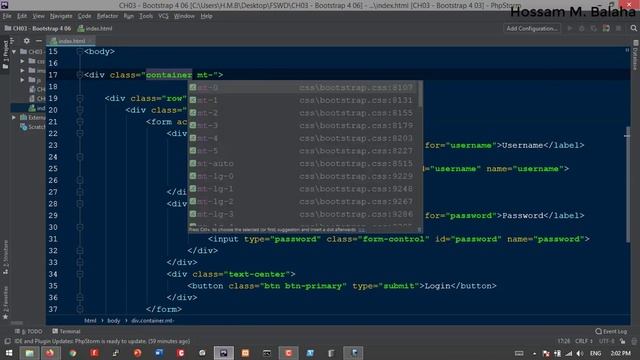Select Scratches item in project tree
640x360 pixels.
33,127
